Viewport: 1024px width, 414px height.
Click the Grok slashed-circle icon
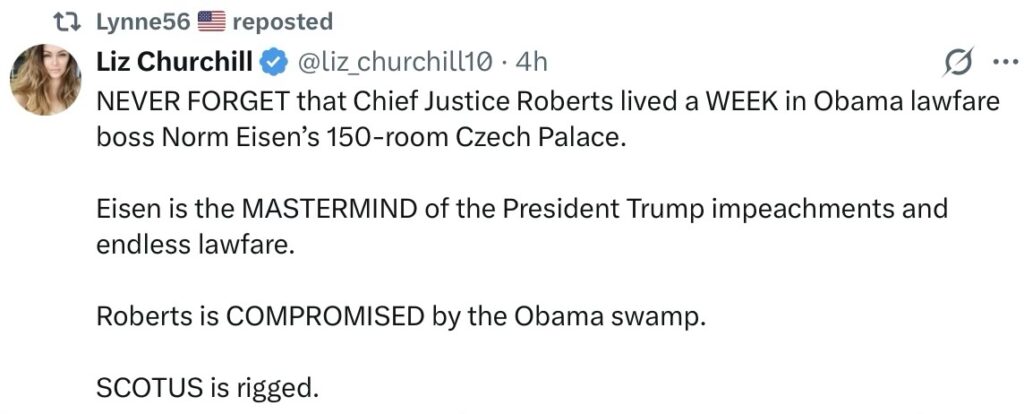945,64
